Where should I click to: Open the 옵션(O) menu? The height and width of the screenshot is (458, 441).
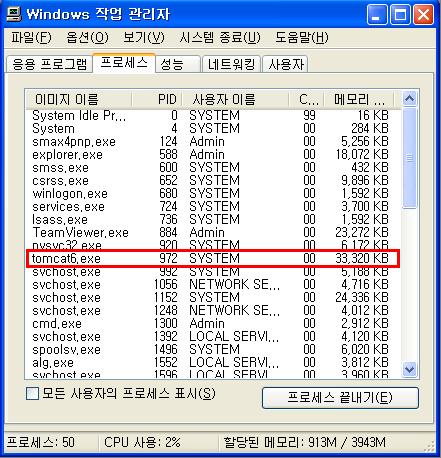[87, 37]
